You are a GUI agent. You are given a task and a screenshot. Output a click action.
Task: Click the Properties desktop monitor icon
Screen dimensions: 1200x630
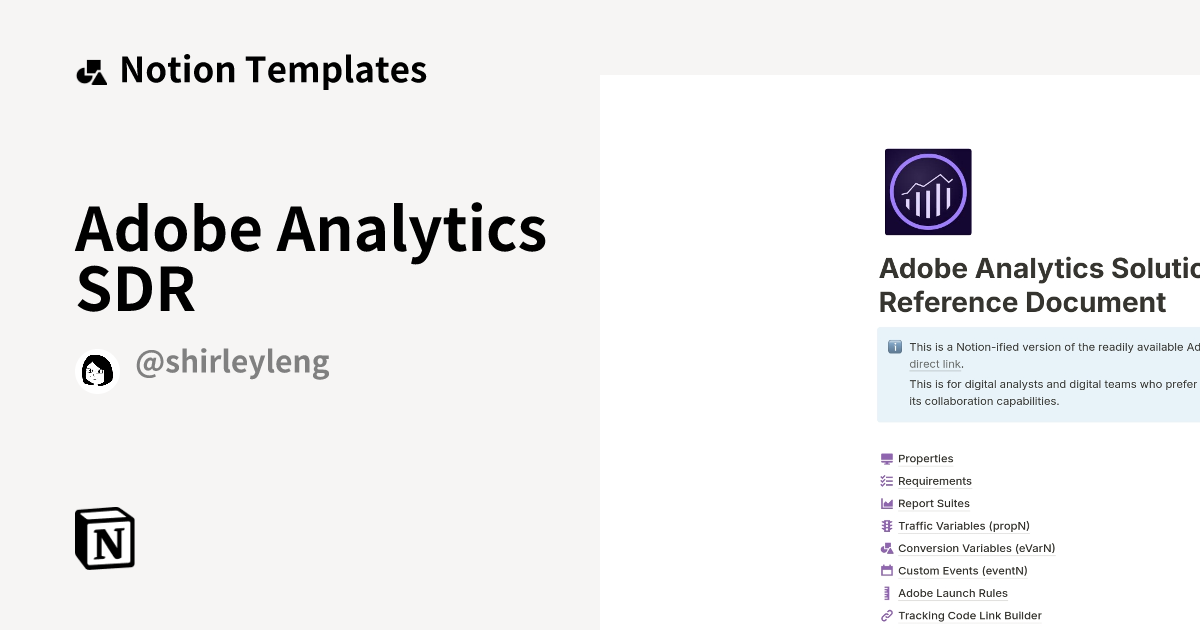[x=886, y=458]
